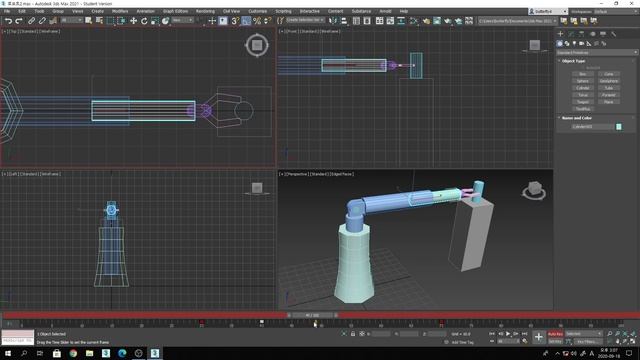Viewport: 640px width, 360px height.
Task: Create a Box primitive
Action: [x=582, y=74]
